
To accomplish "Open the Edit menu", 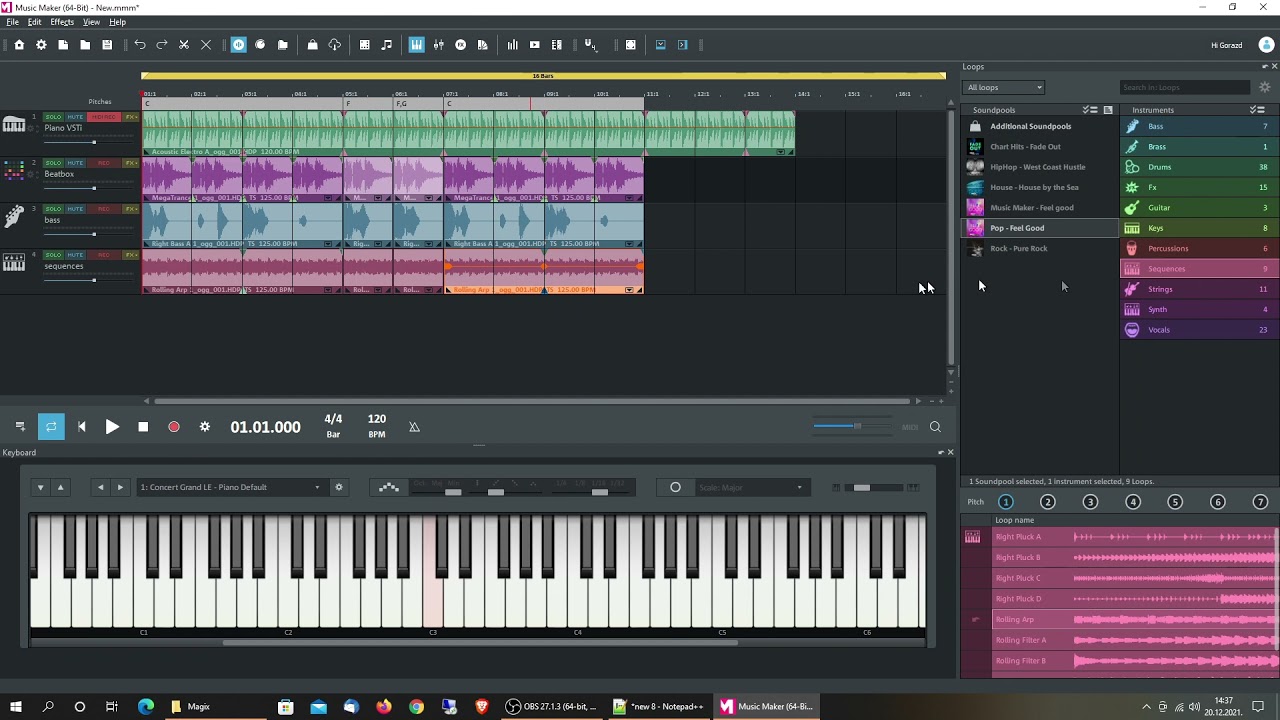I will pyautogui.click(x=34, y=22).
